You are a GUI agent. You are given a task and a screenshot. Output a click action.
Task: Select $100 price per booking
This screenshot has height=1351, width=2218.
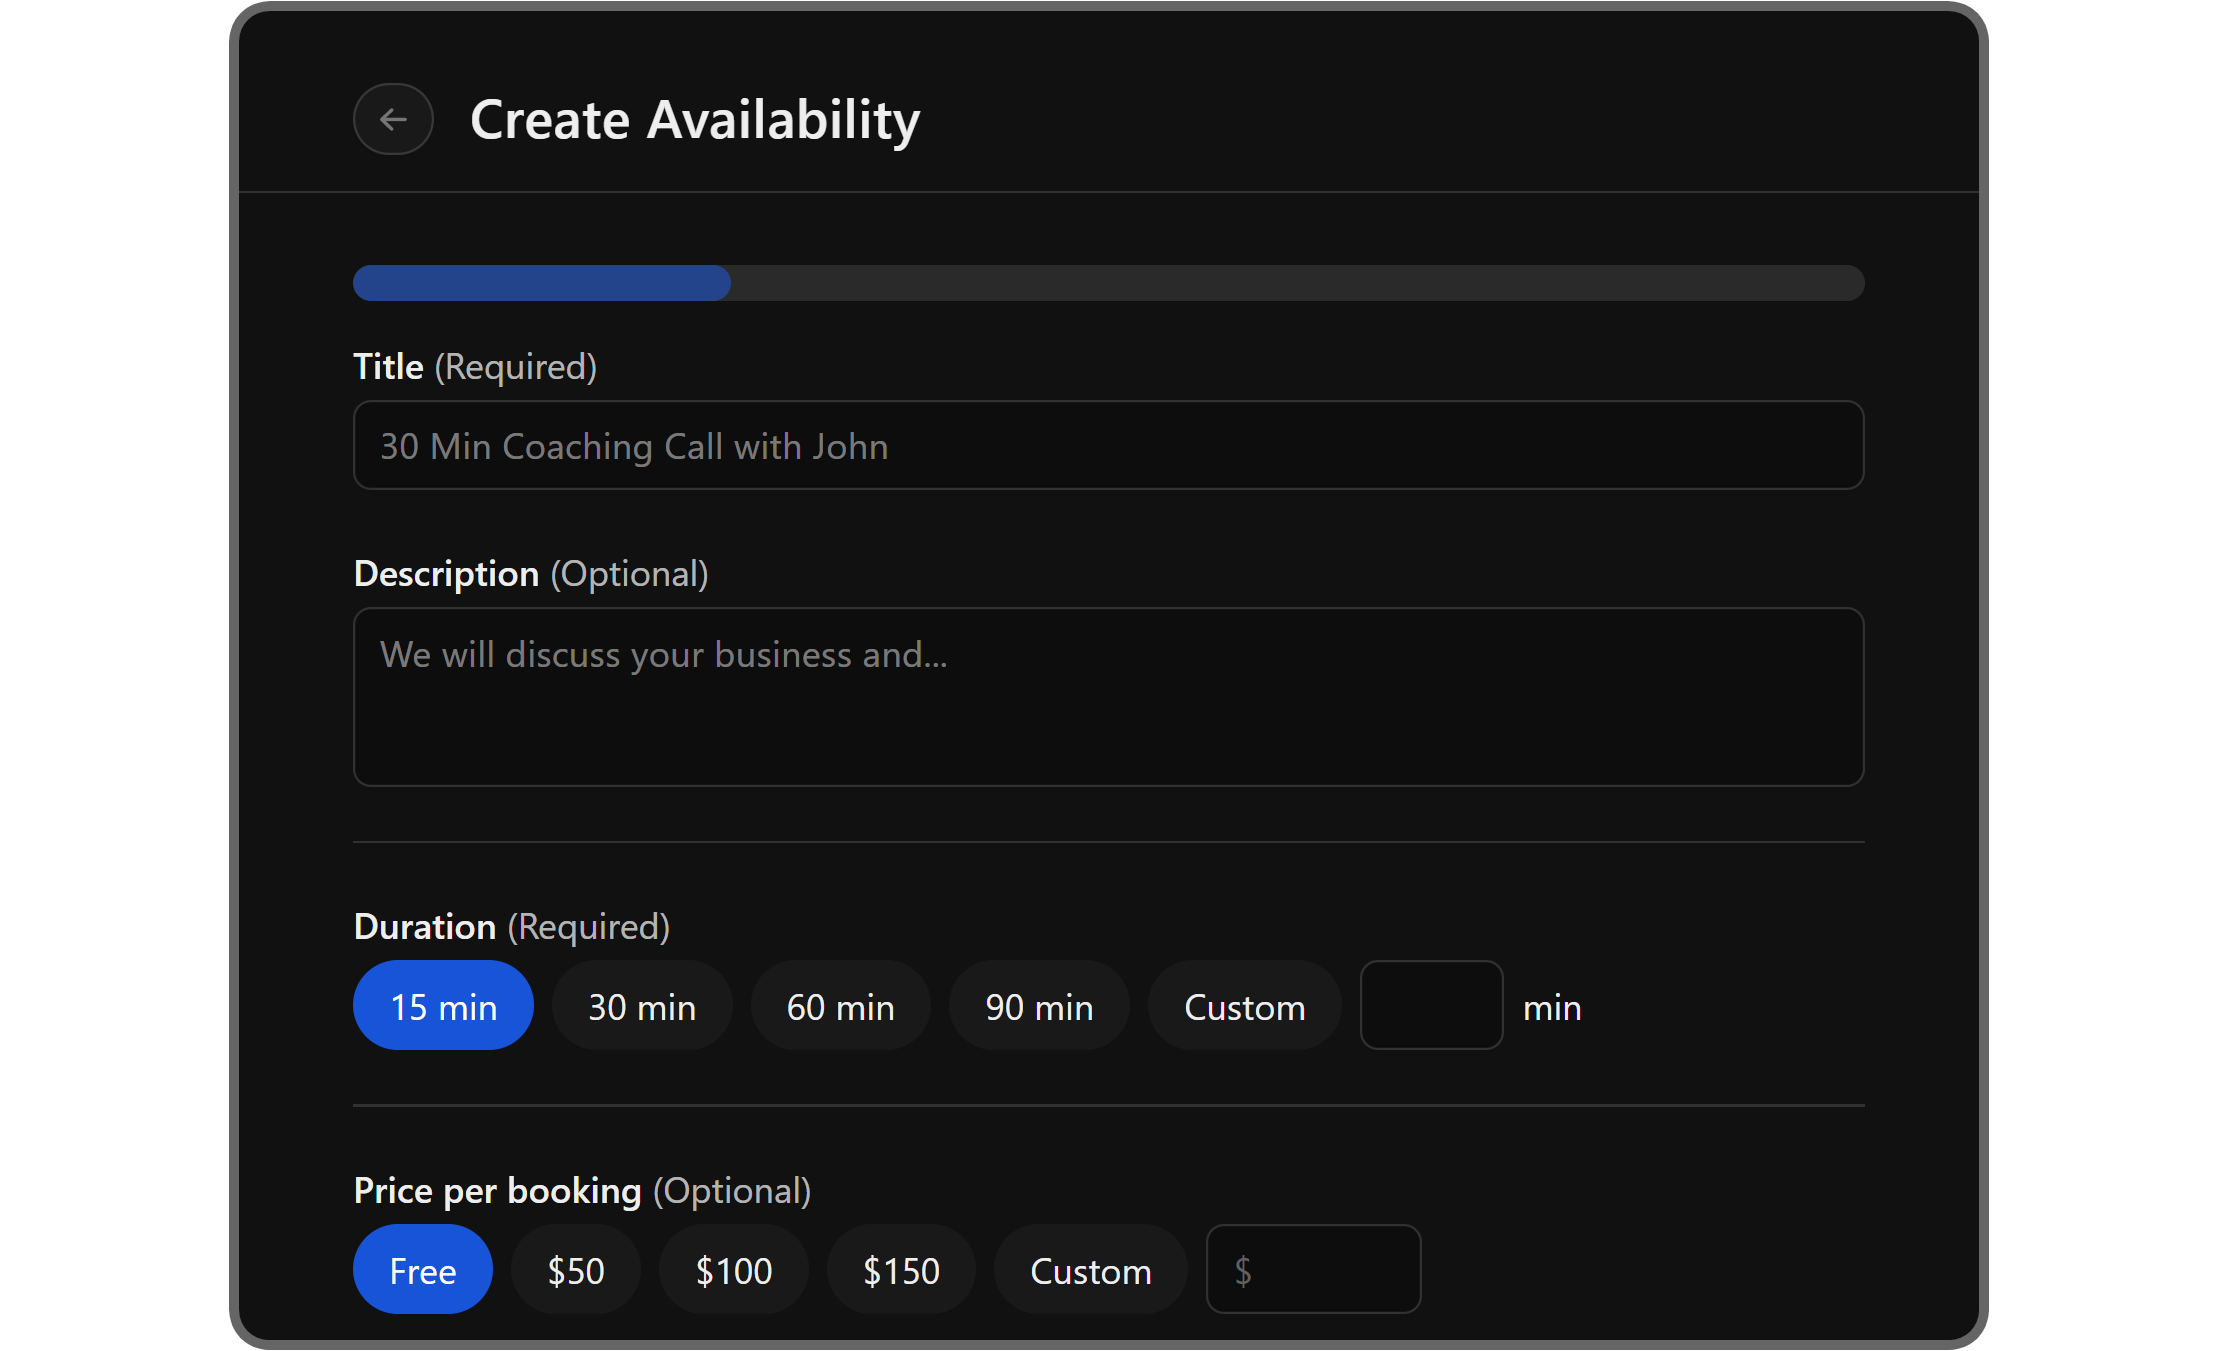pyautogui.click(x=733, y=1270)
